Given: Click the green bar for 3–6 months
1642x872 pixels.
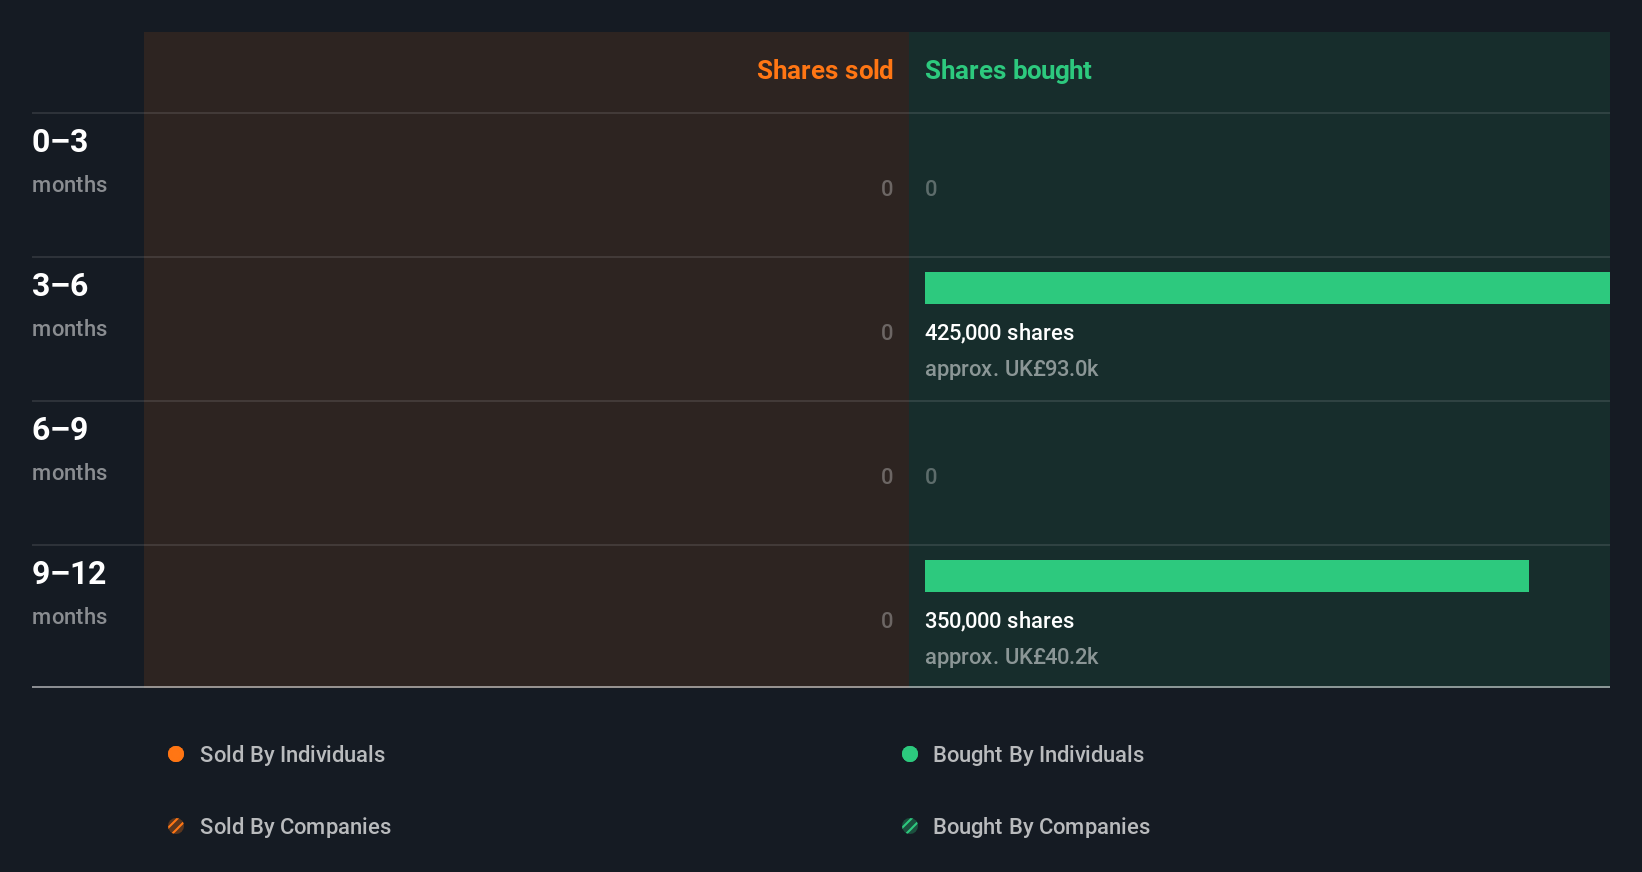Looking at the screenshot, I should 1267,288.
